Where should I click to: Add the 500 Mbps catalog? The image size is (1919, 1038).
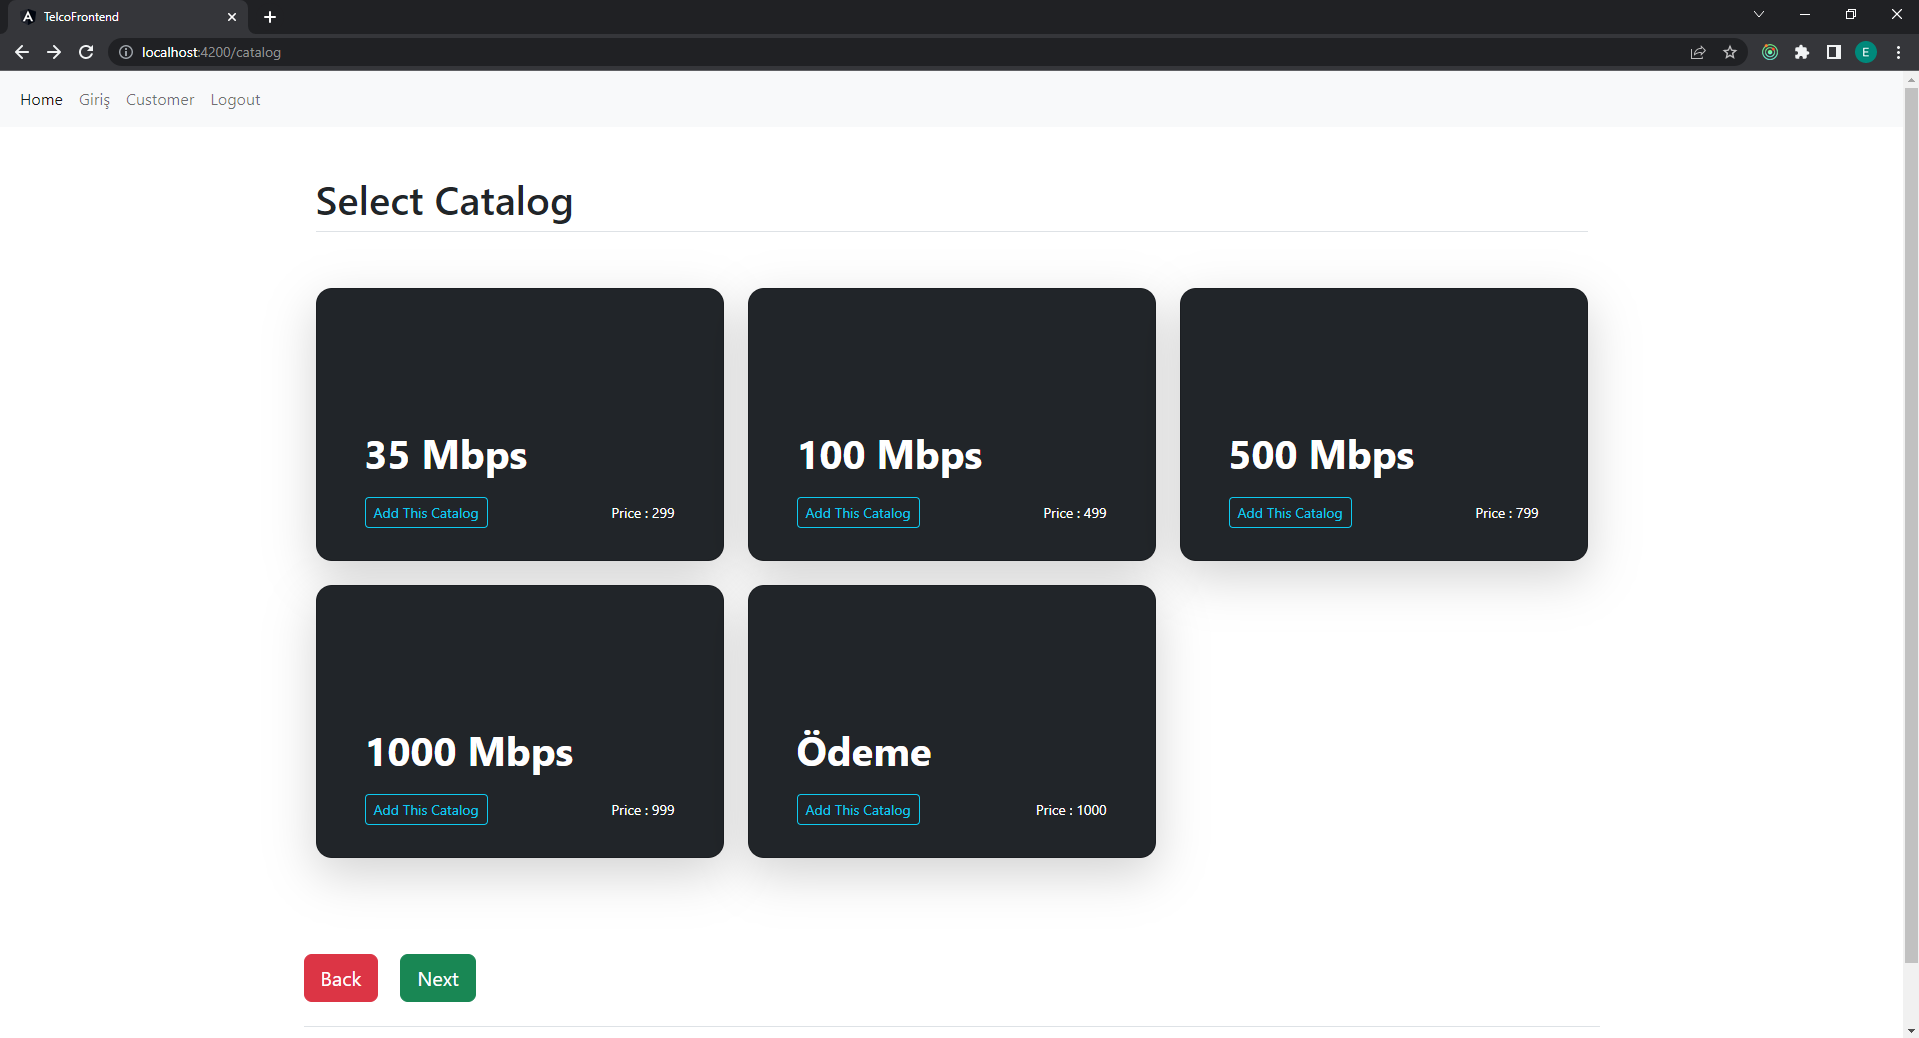click(1289, 512)
